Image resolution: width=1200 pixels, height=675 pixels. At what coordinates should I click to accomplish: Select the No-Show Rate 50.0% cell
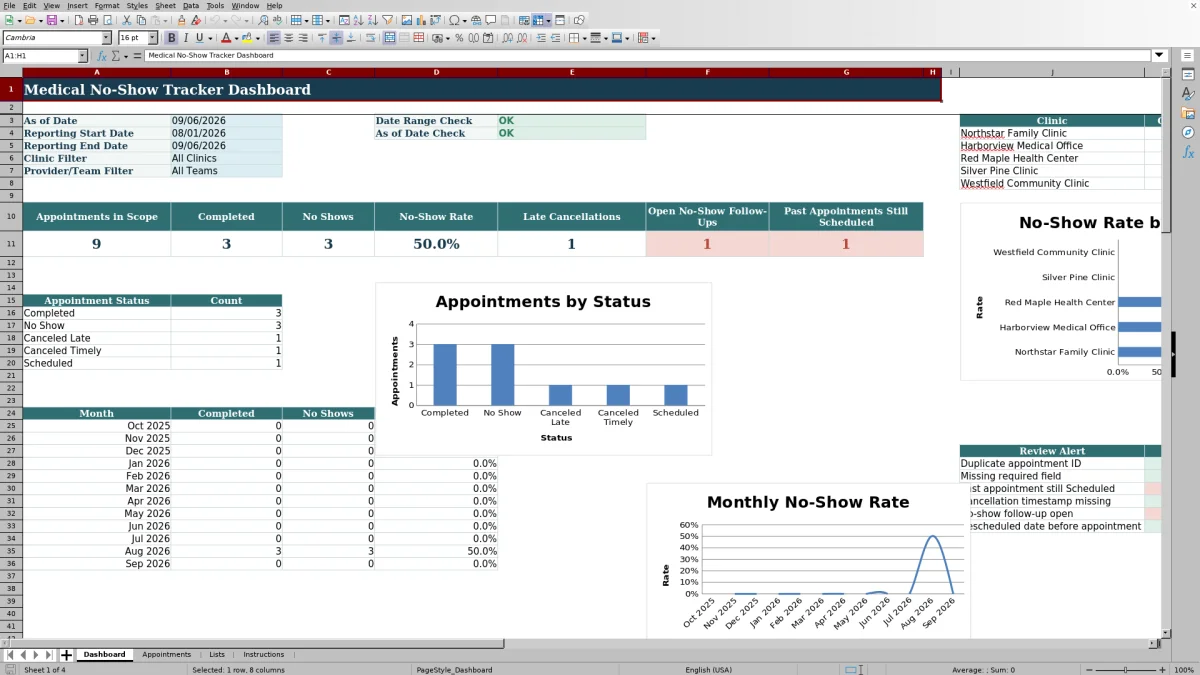436,244
